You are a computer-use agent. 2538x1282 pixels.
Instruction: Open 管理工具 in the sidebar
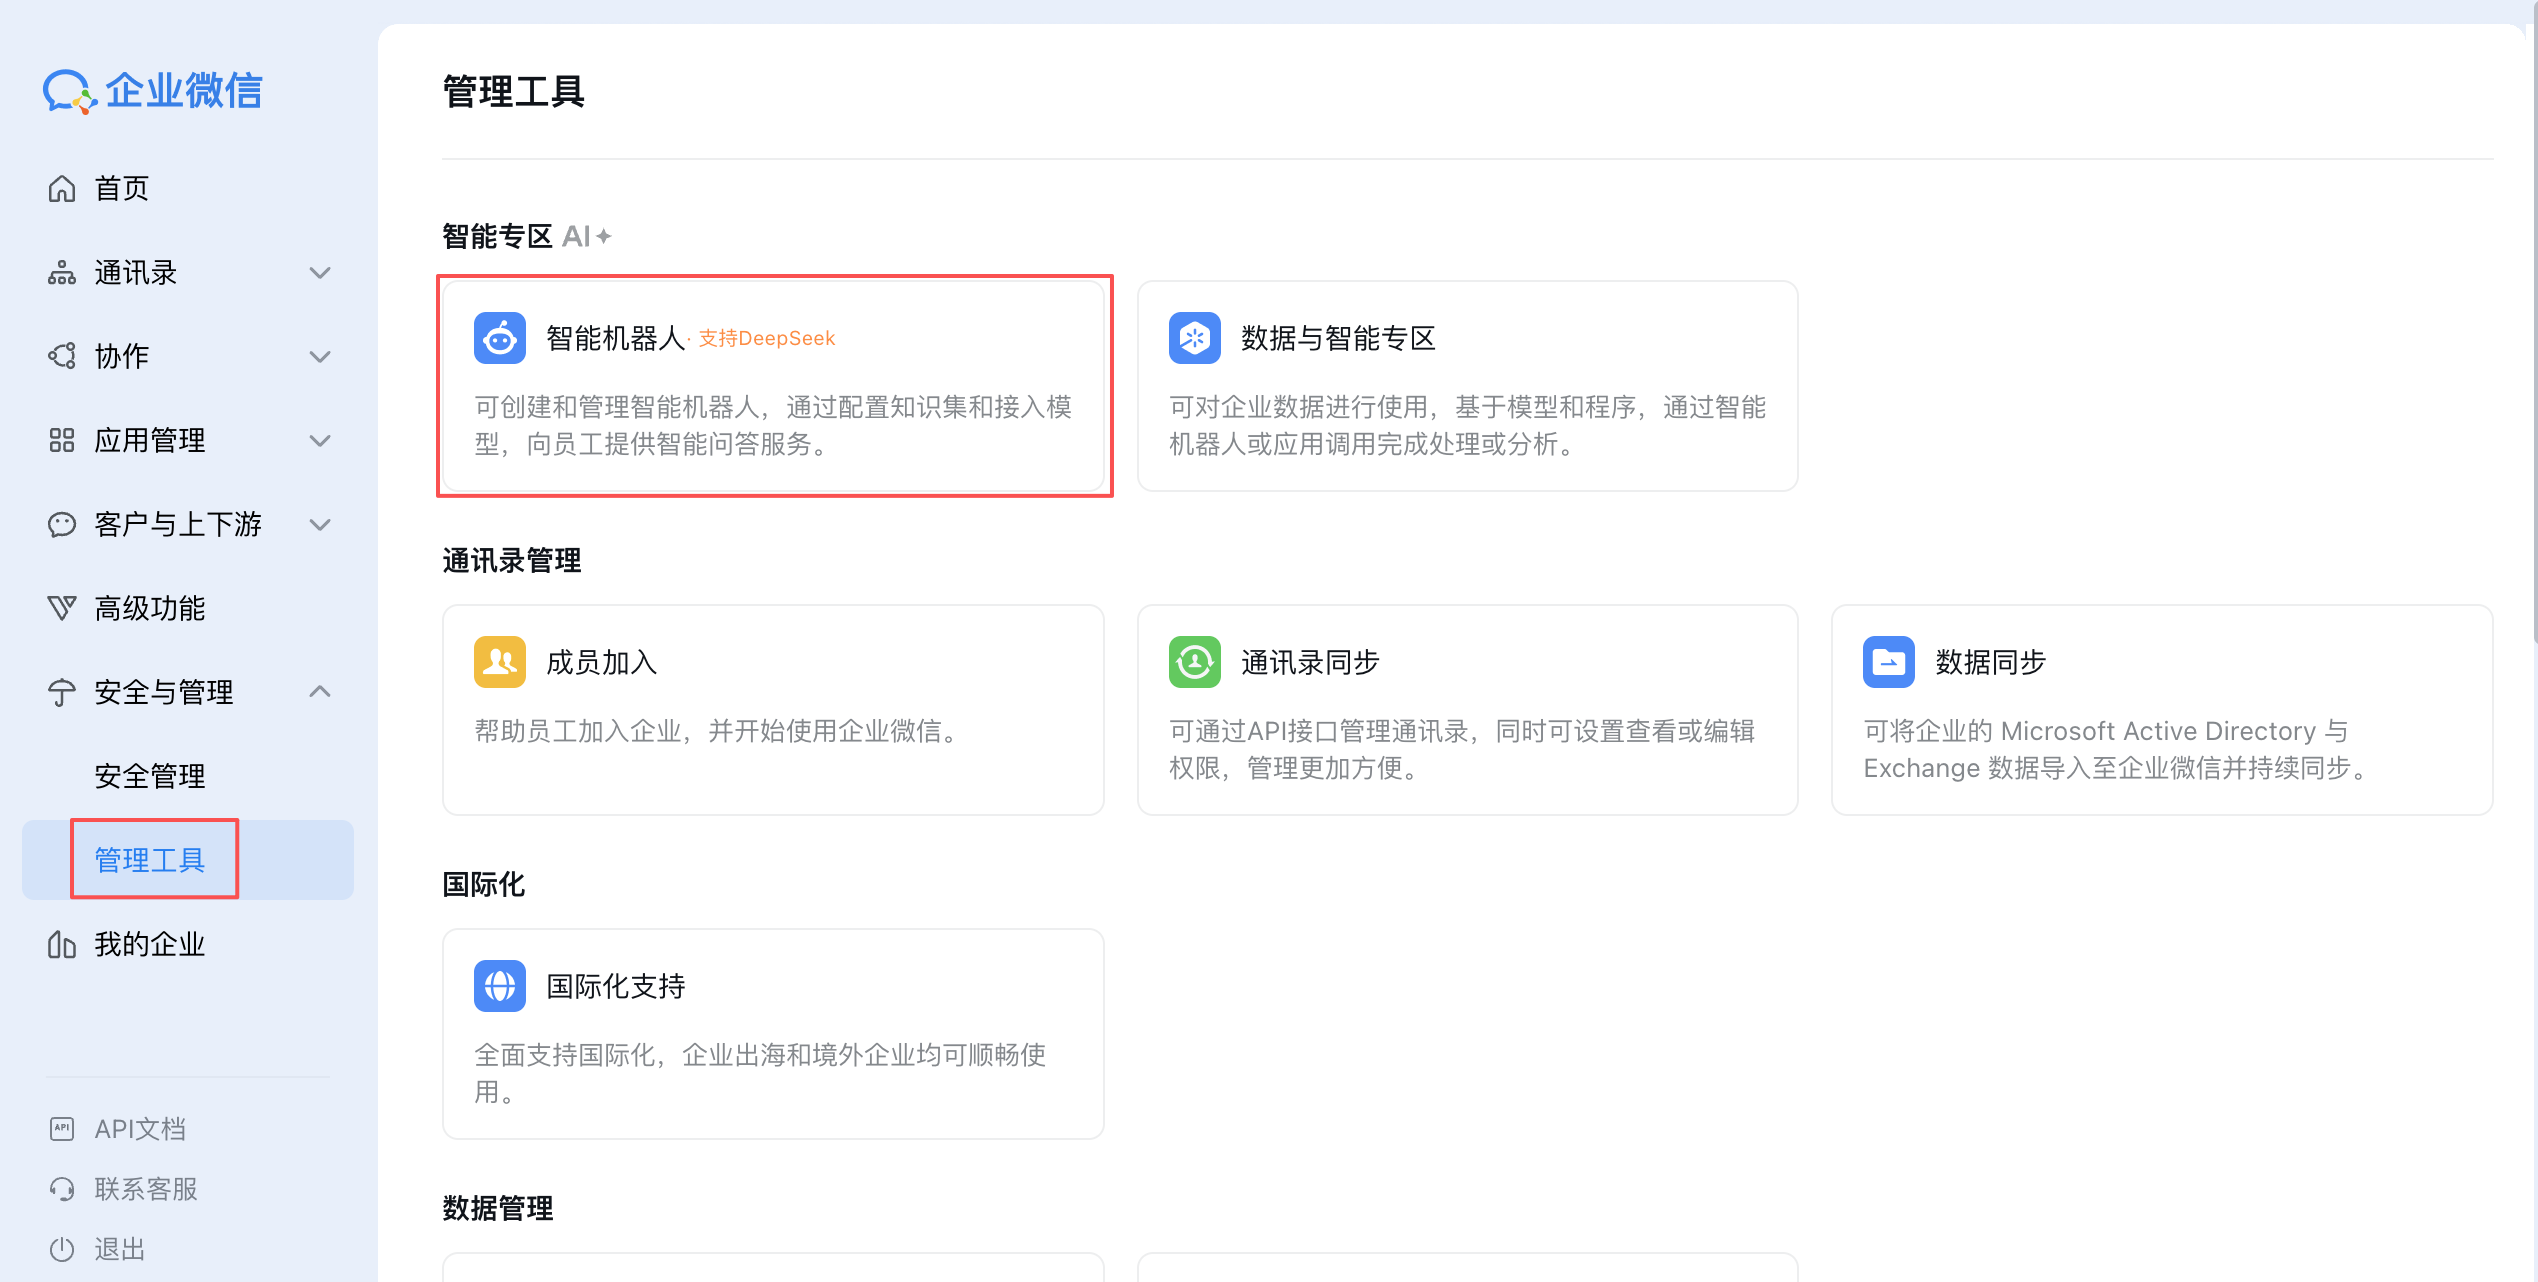[x=153, y=859]
